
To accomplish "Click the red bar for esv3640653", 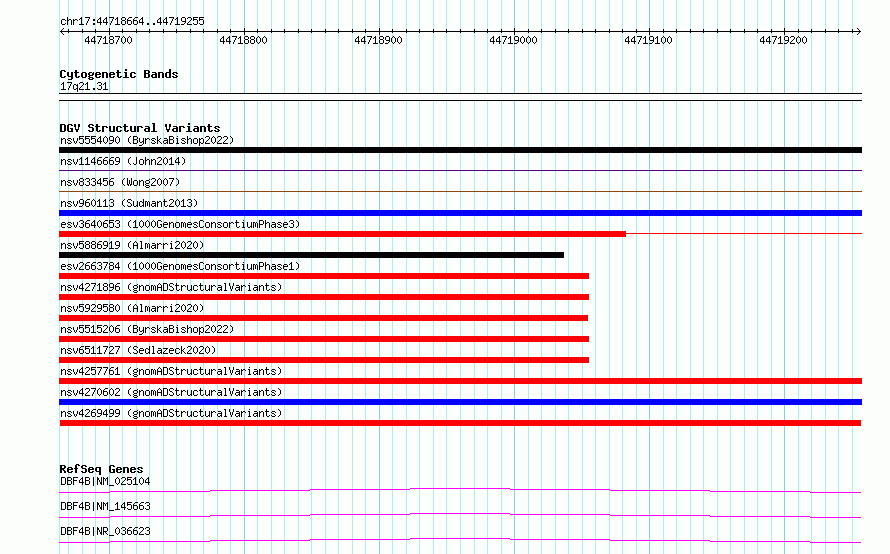I will [x=342, y=234].
